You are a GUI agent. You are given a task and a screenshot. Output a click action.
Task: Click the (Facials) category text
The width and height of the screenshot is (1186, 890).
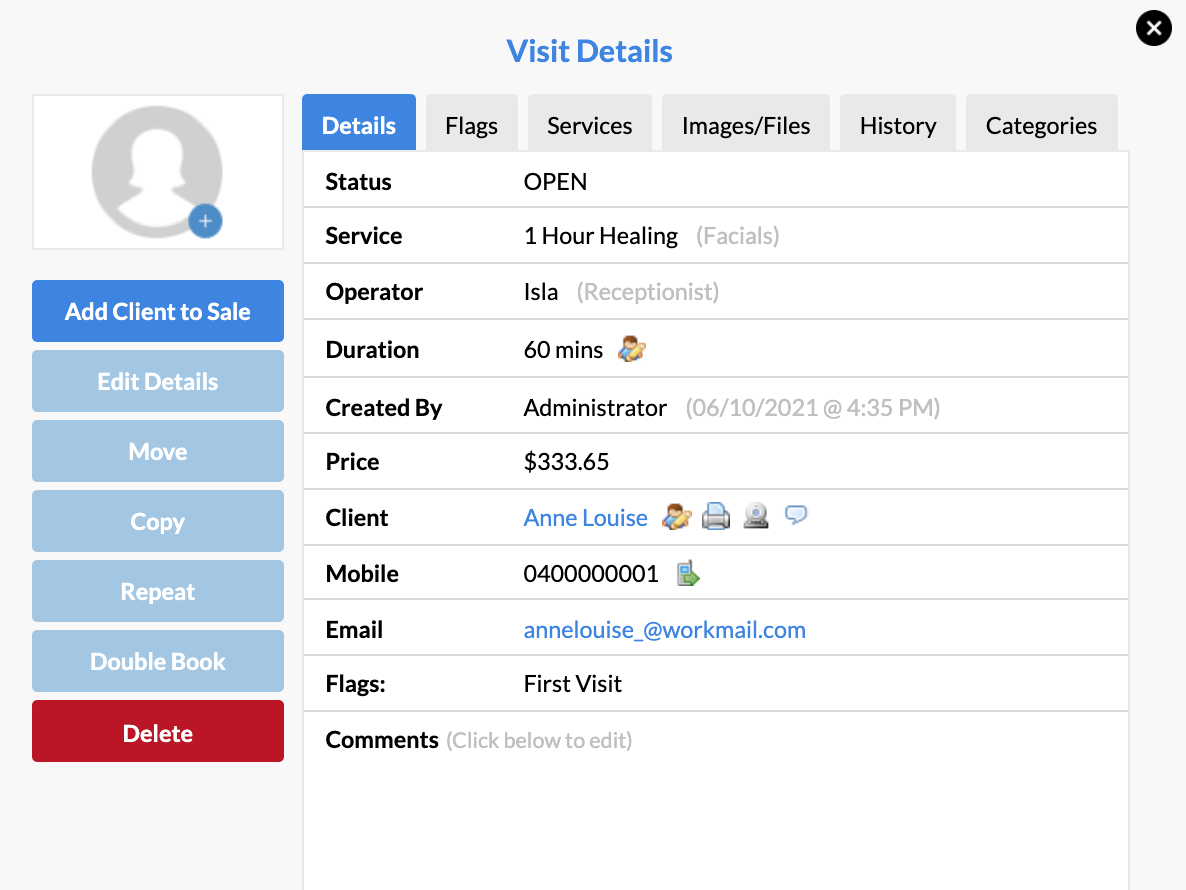point(737,236)
